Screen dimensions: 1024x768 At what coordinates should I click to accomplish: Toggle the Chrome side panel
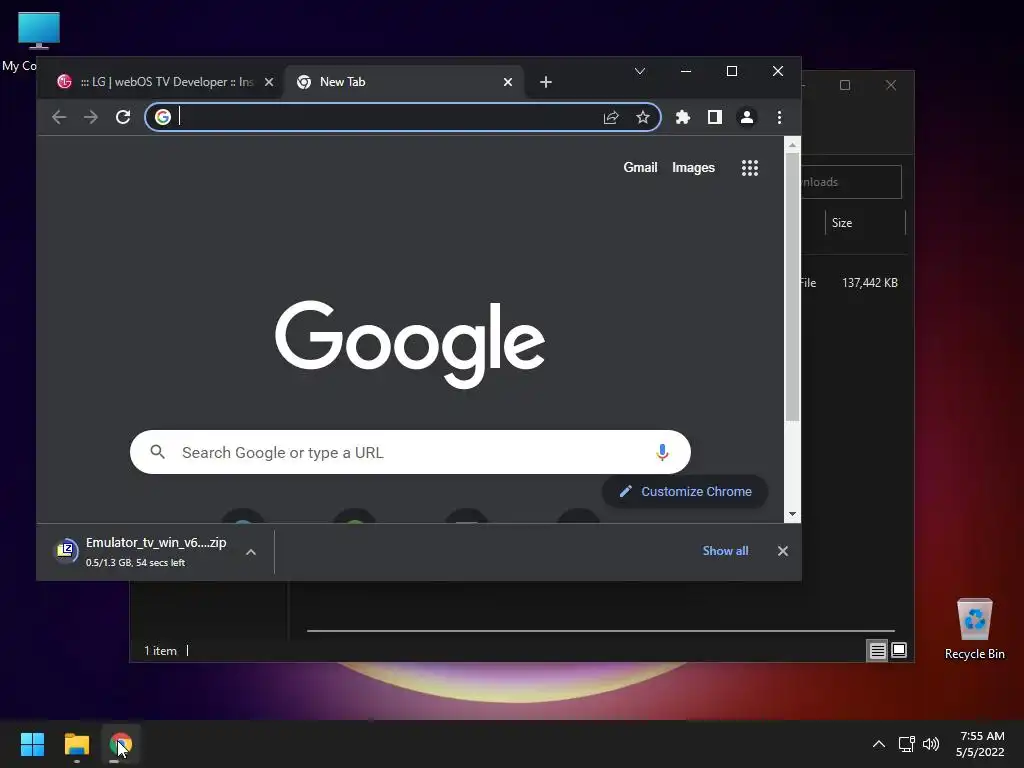[x=714, y=117]
